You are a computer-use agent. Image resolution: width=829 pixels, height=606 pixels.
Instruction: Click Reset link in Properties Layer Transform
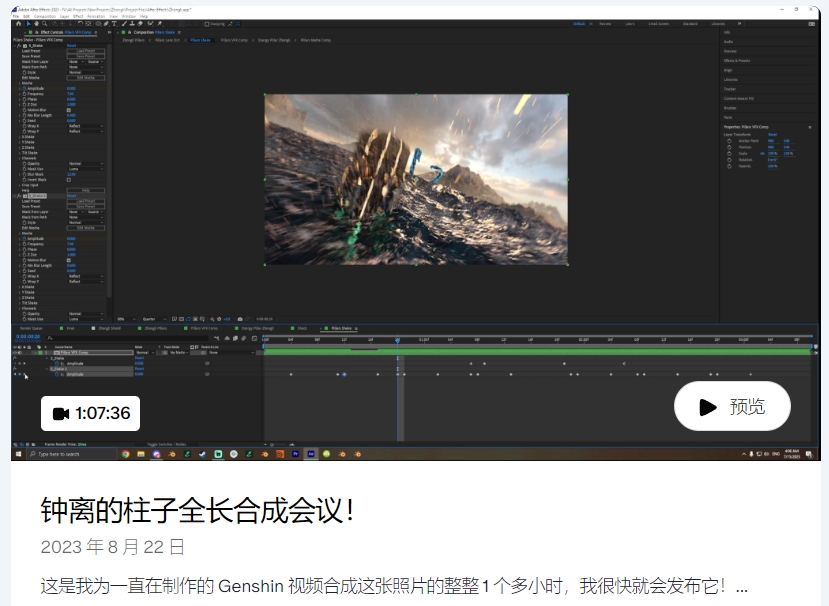coord(772,134)
